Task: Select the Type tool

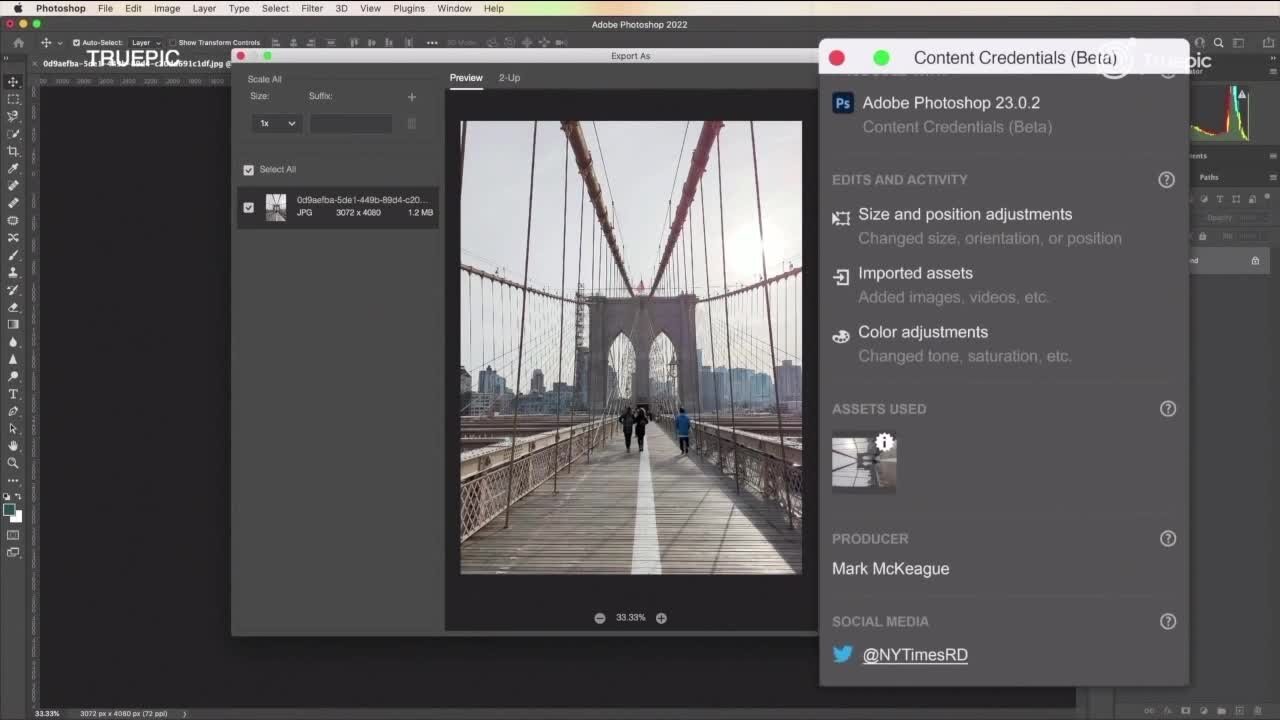Action: point(13,394)
